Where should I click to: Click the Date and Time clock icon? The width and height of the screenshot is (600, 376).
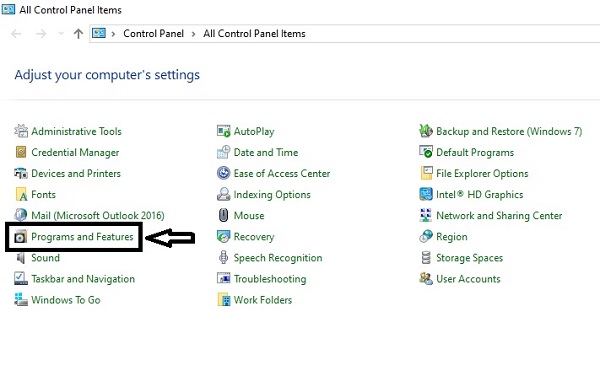[x=224, y=152]
